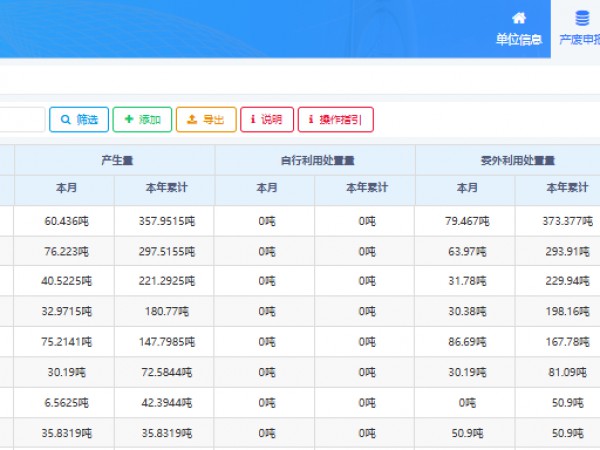Select the cell showing 6.5625吨
Viewport: 600px width, 450px height.
click(x=64, y=404)
